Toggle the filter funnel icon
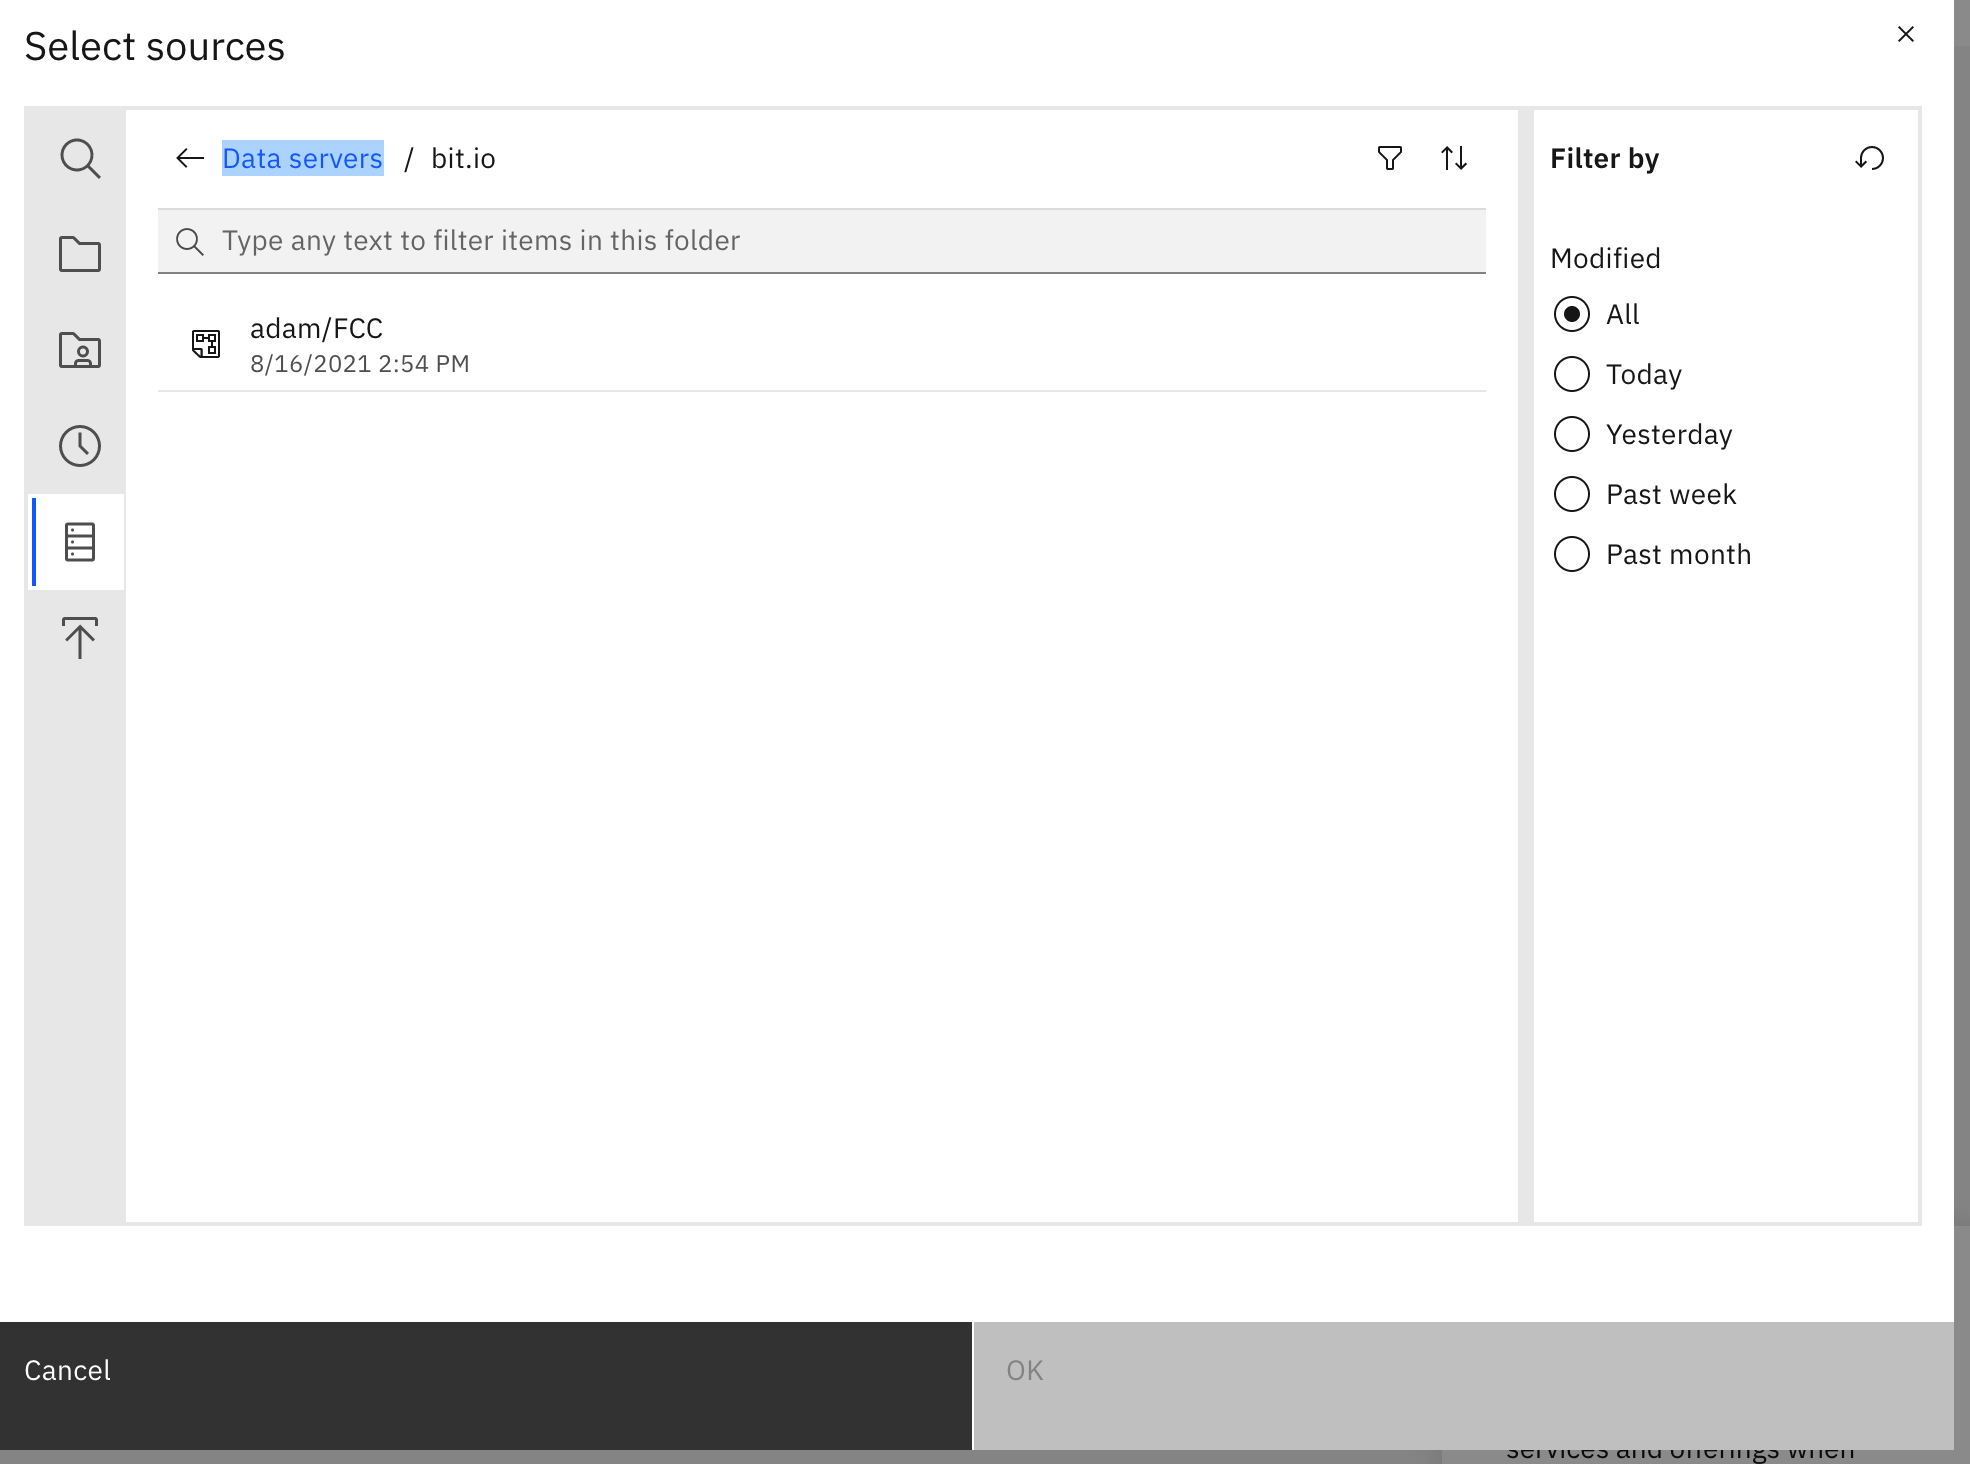This screenshot has height=1464, width=1970. click(x=1389, y=158)
